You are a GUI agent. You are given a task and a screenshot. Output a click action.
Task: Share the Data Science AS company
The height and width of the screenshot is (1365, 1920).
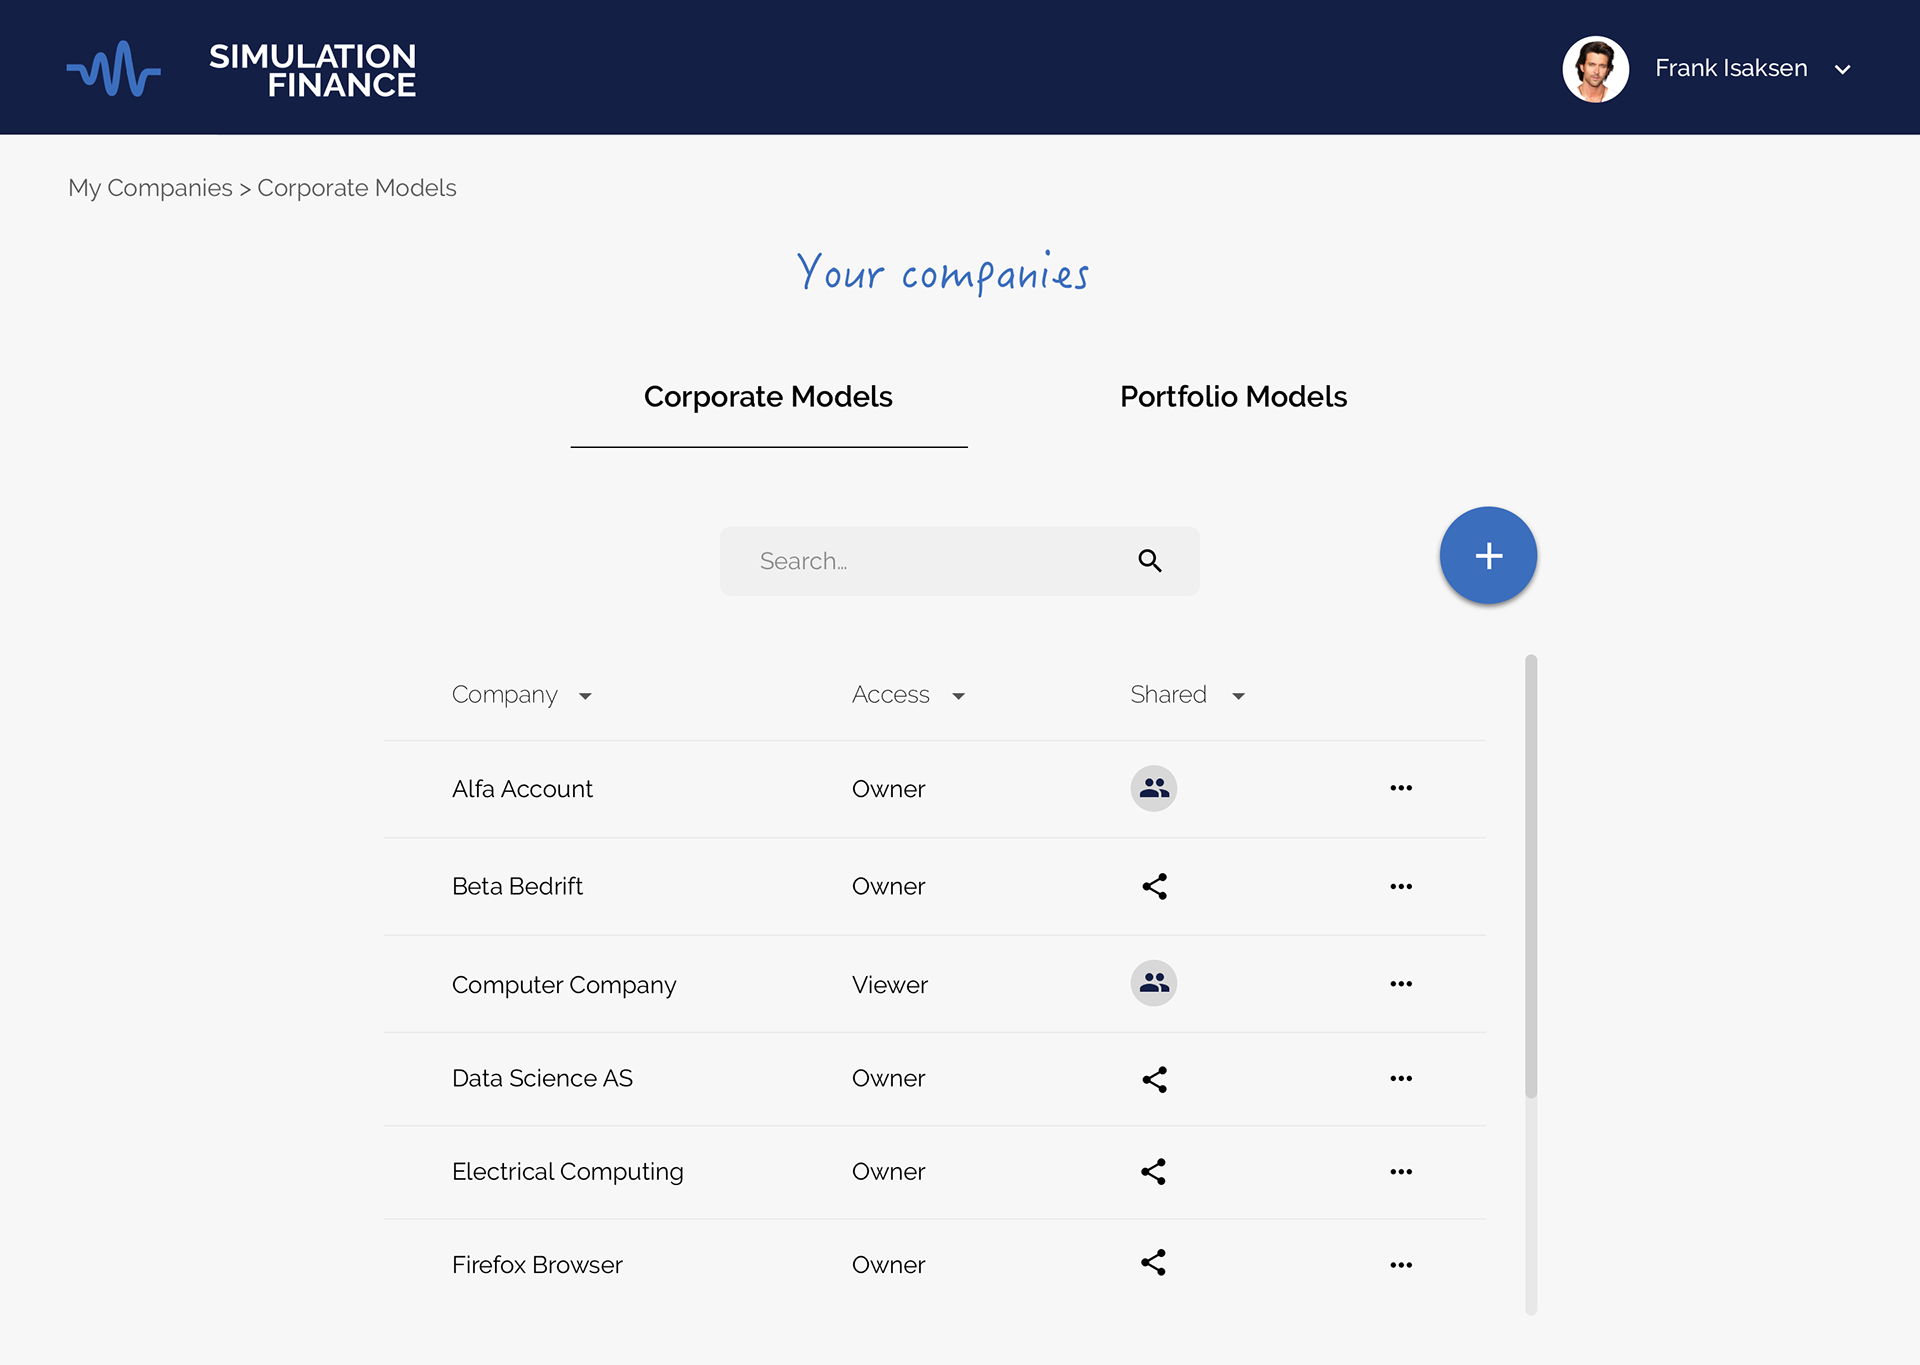pyautogui.click(x=1155, y=1079)
